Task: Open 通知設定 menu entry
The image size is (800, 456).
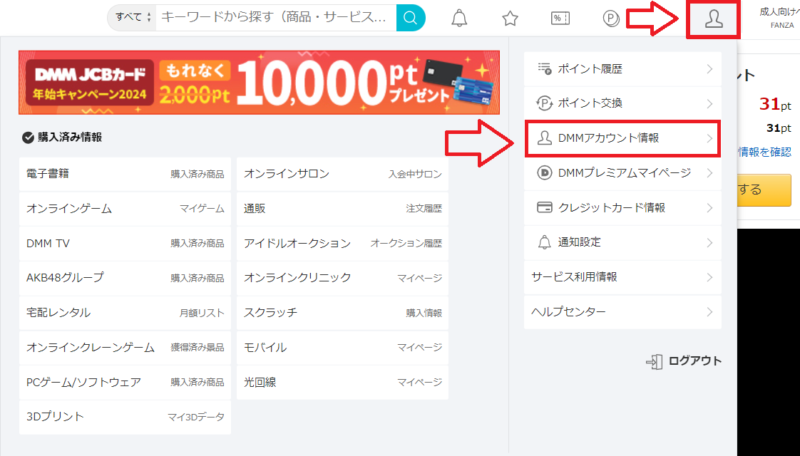Action: 622,242
